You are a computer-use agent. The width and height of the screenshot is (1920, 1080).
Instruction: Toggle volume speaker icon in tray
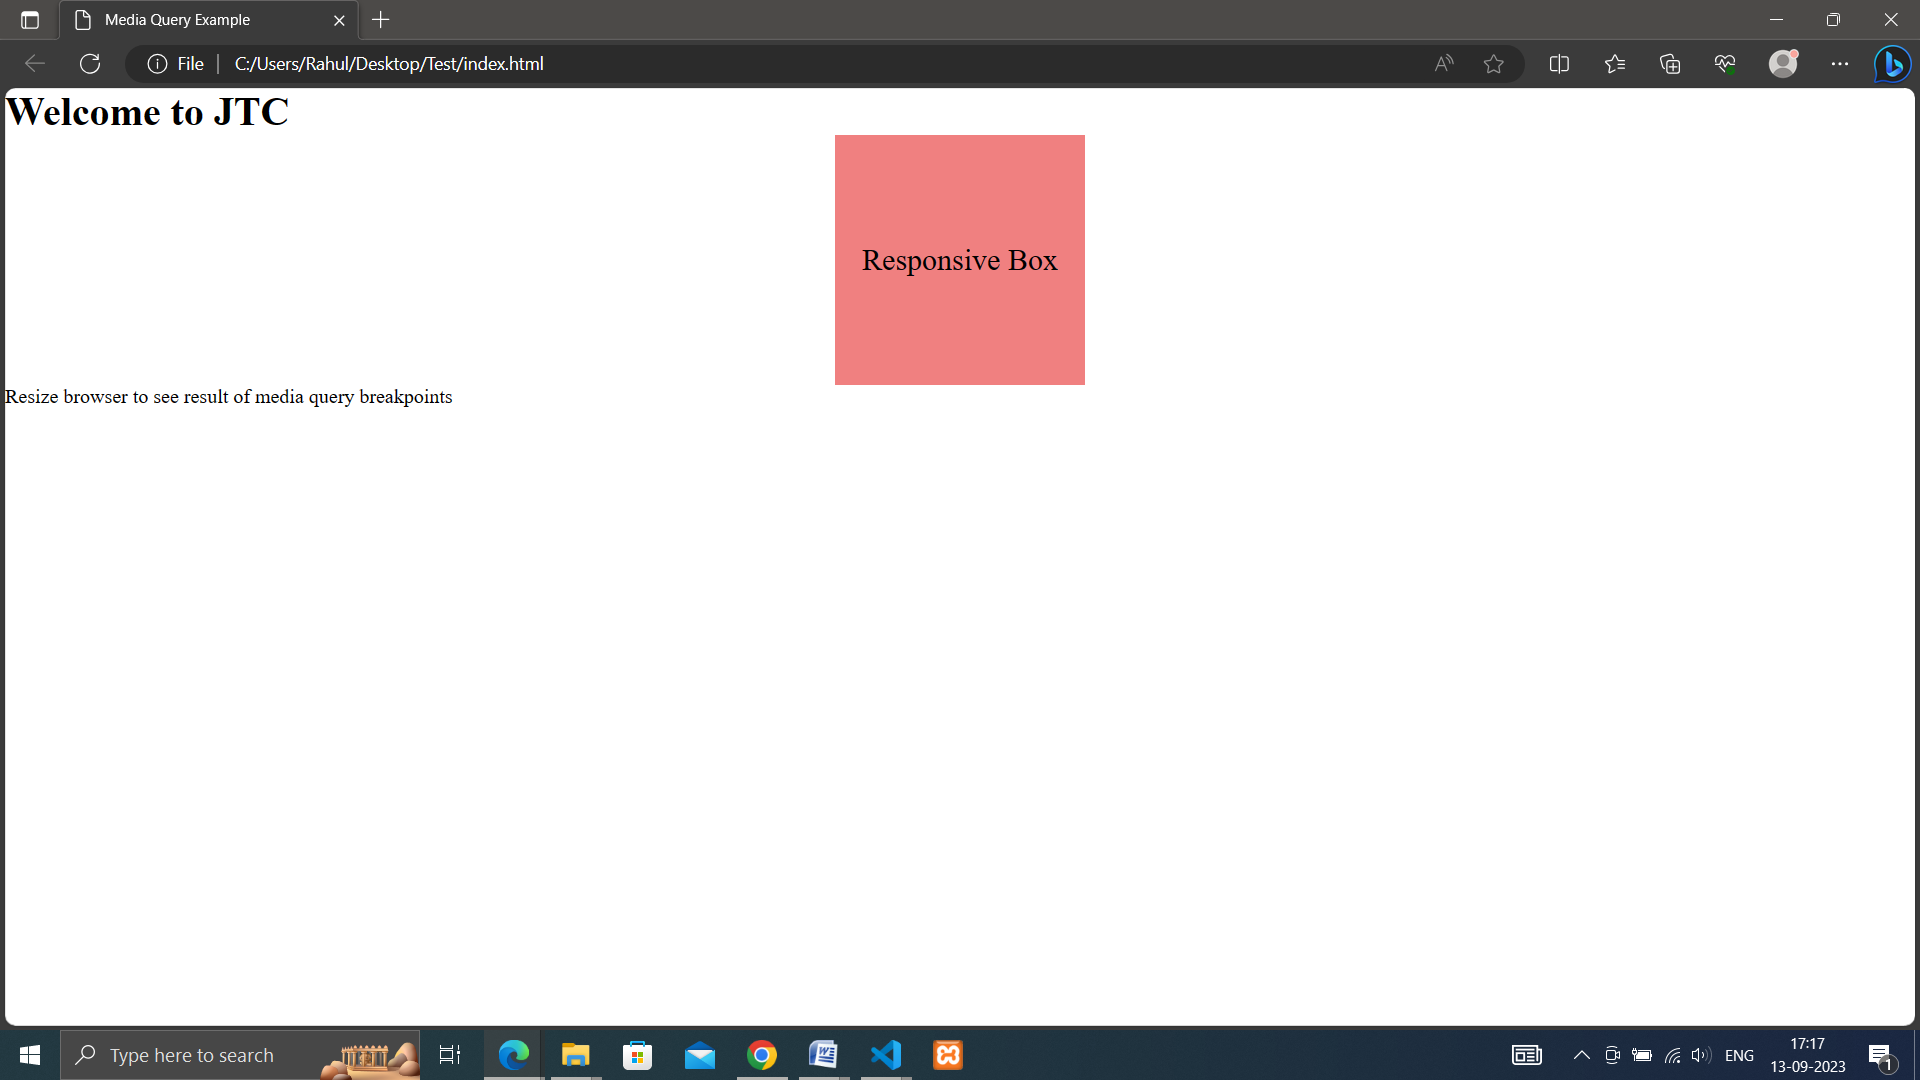pos(1701,1055)
